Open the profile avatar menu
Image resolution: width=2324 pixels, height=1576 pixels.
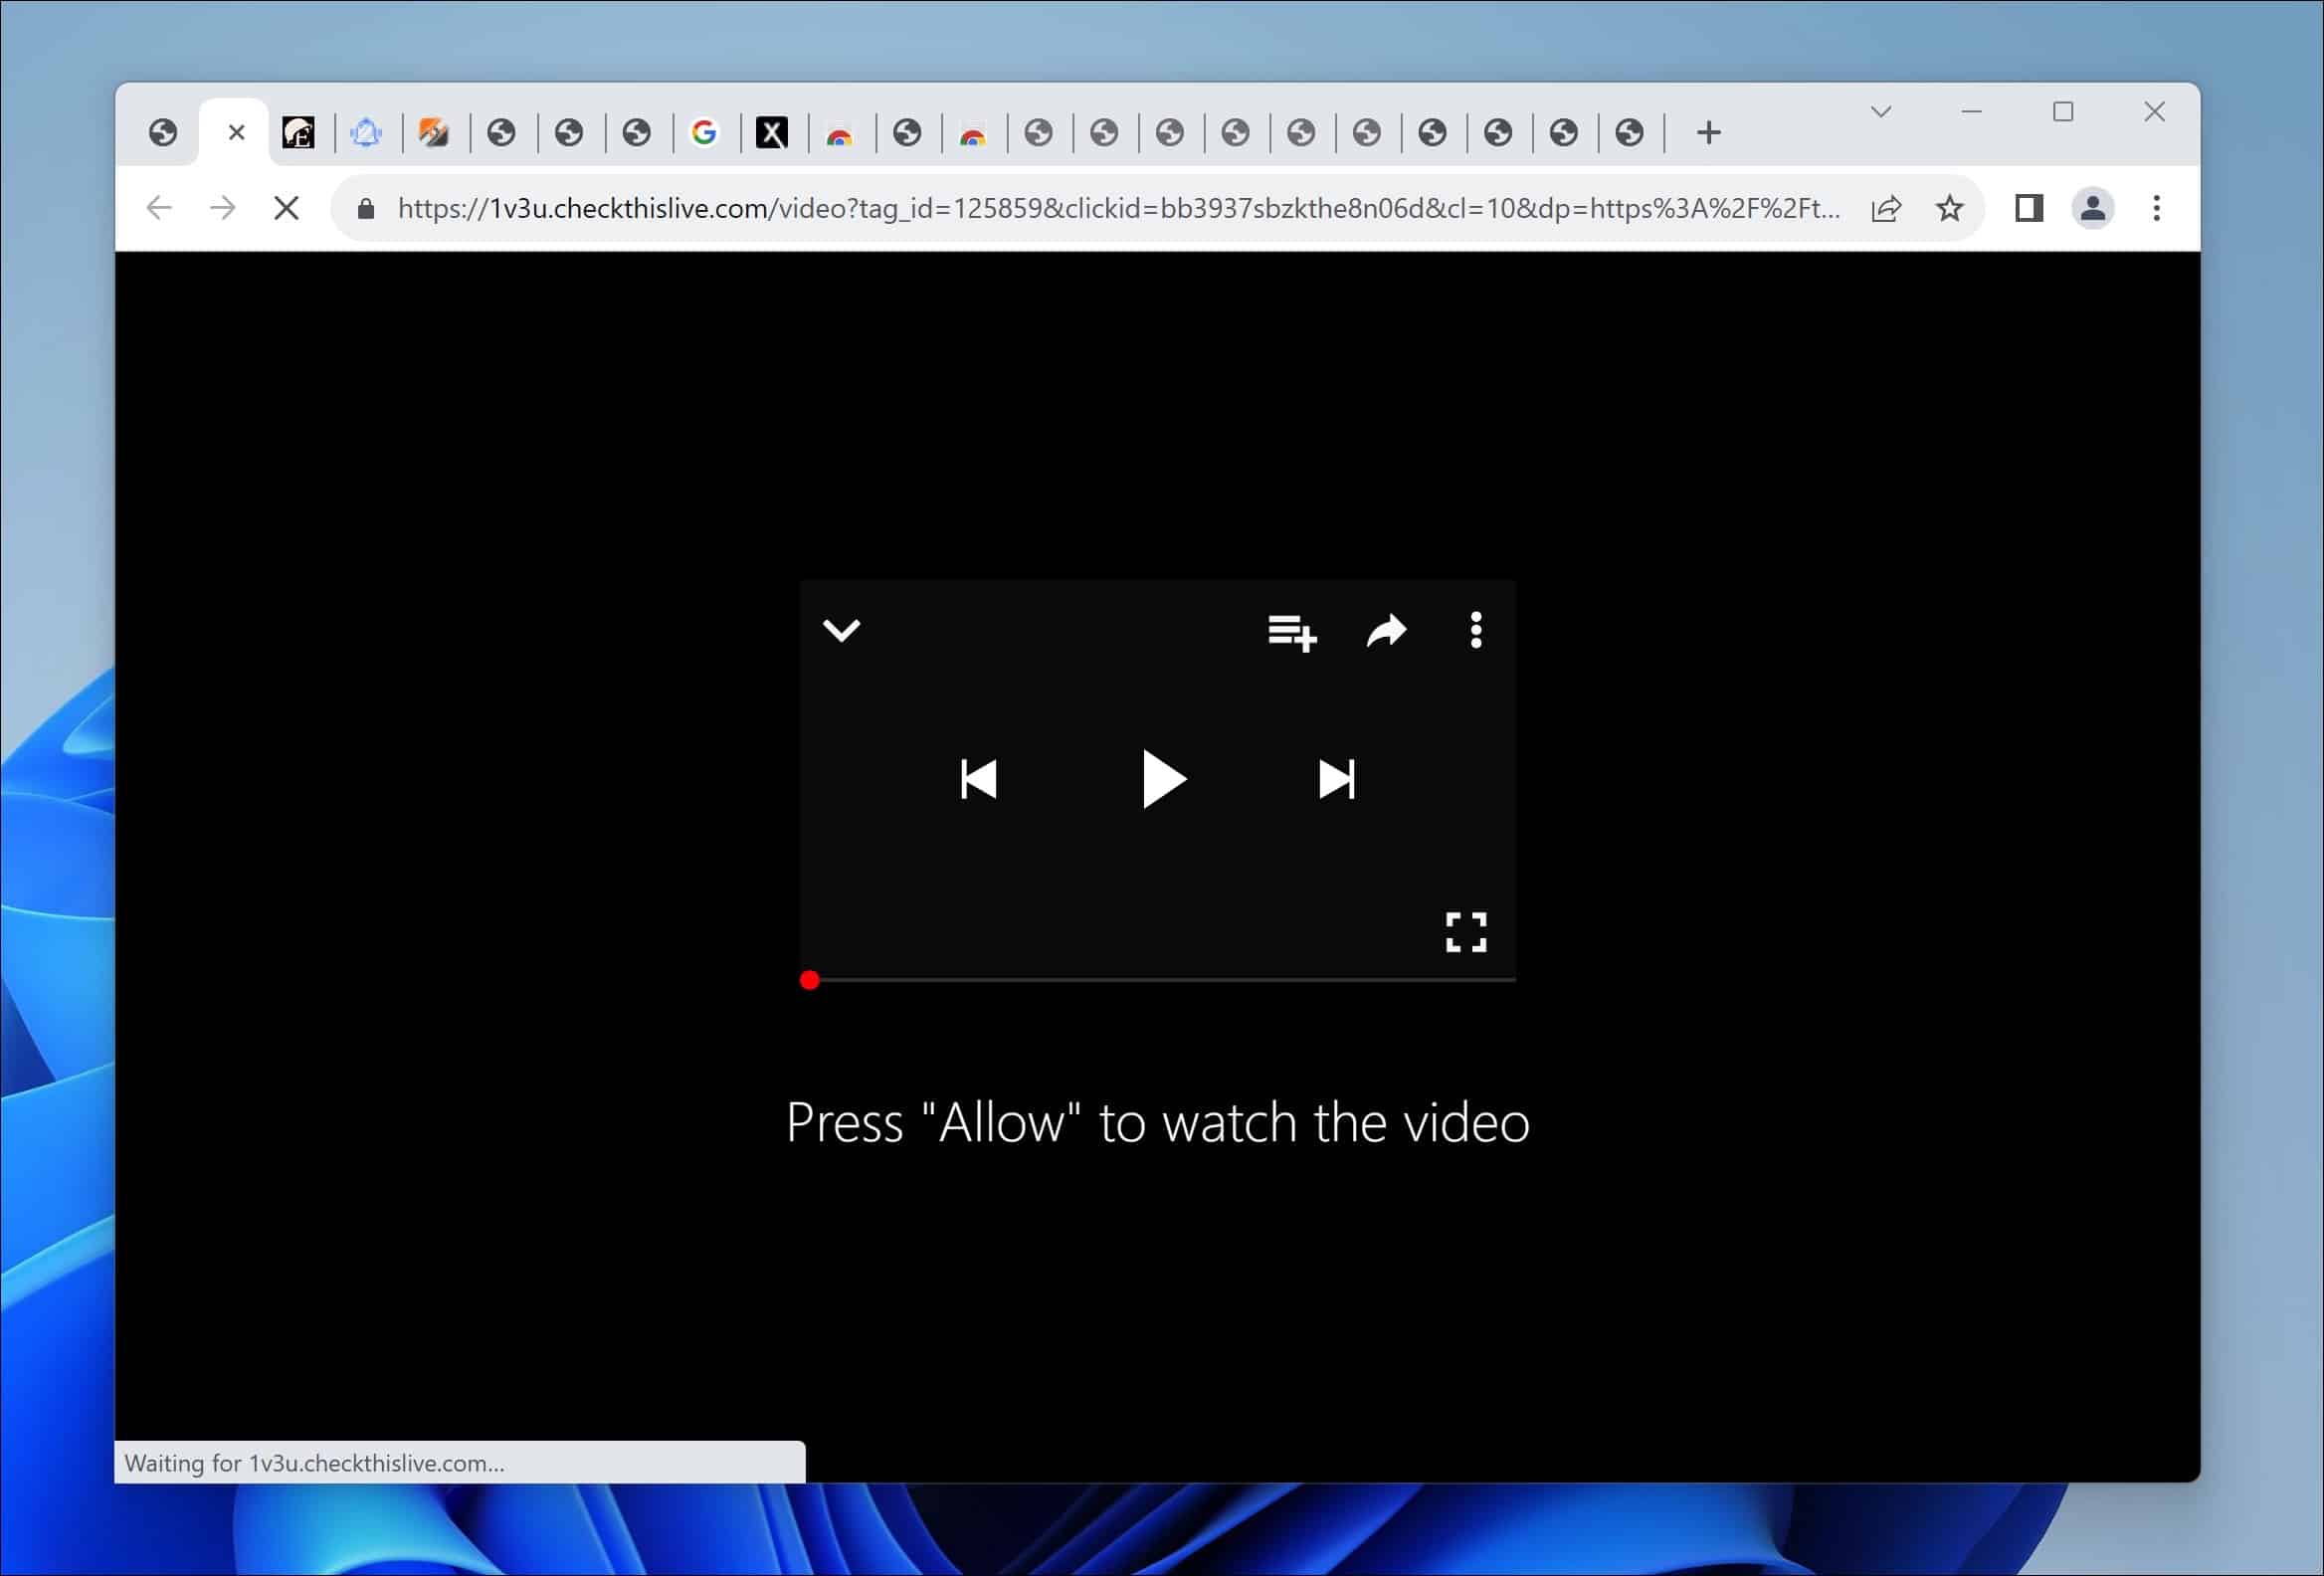[x=2093, y=208]
